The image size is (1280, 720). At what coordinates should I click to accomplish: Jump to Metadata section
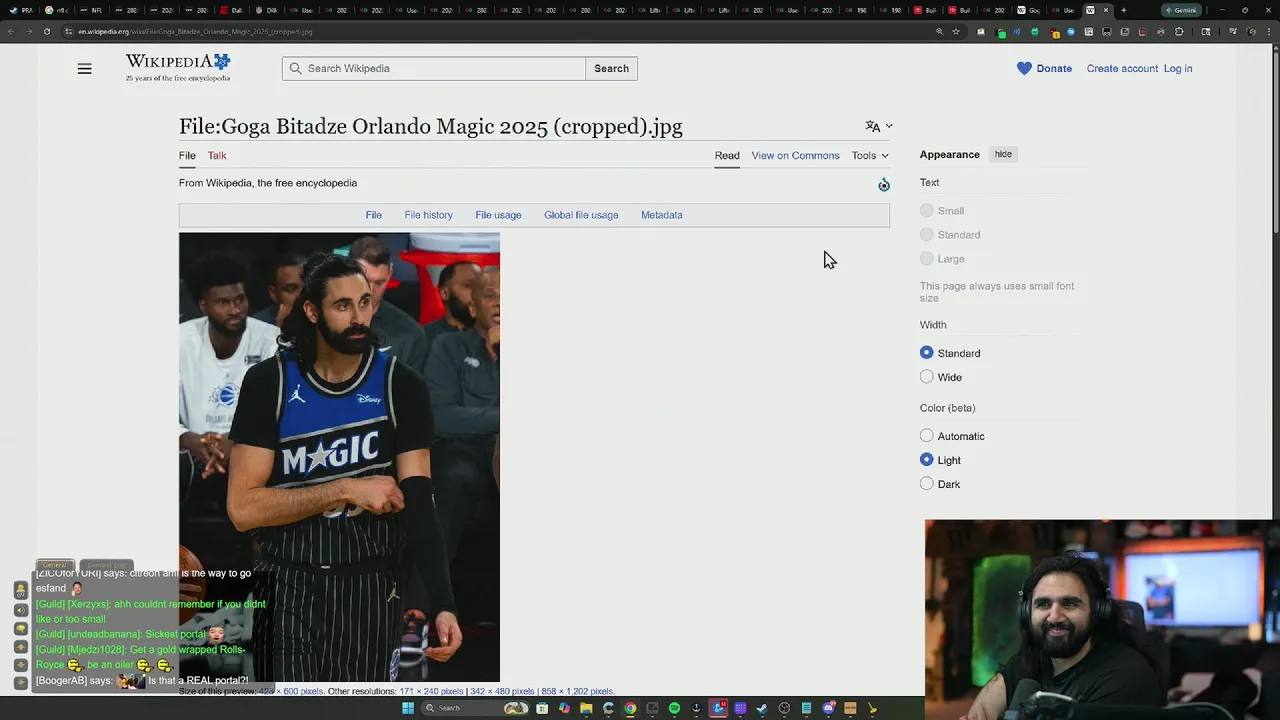pos(661,215)
